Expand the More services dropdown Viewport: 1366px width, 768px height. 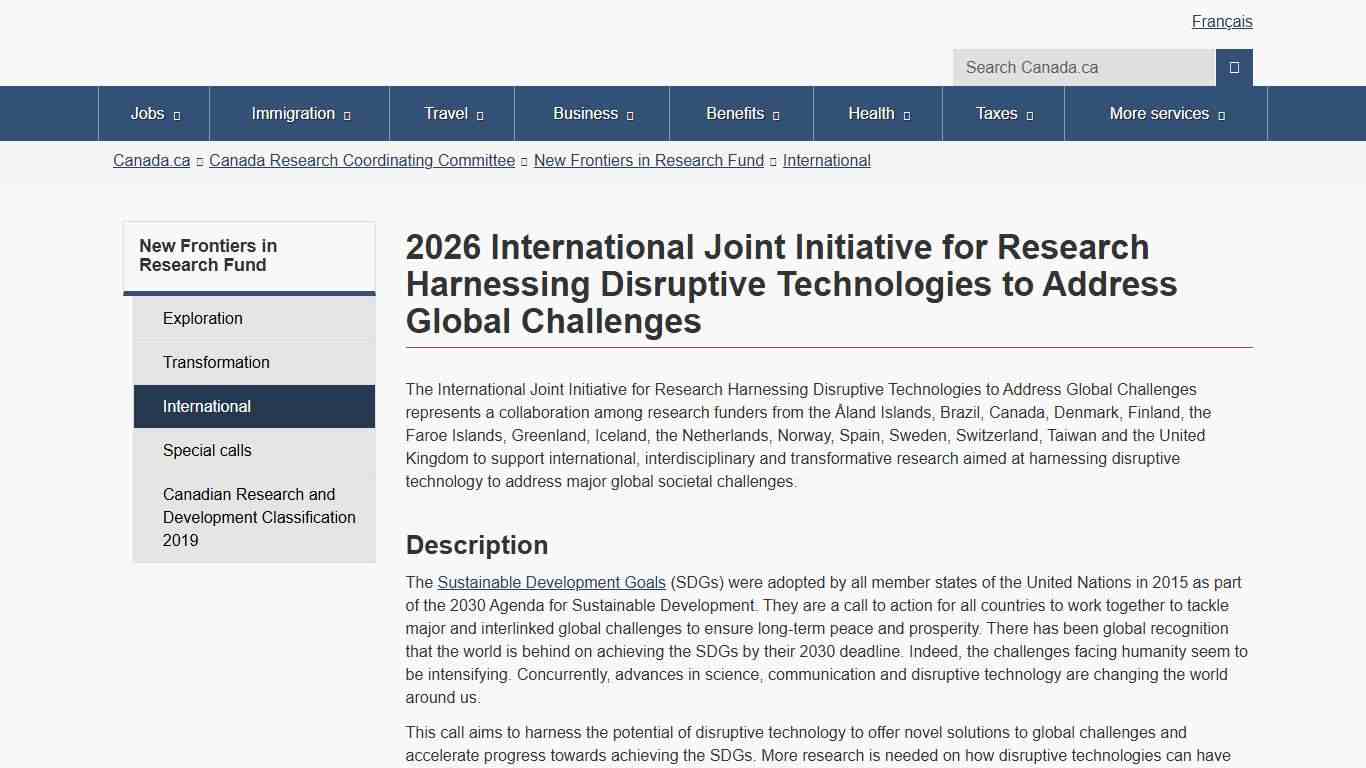(1165, 113)
